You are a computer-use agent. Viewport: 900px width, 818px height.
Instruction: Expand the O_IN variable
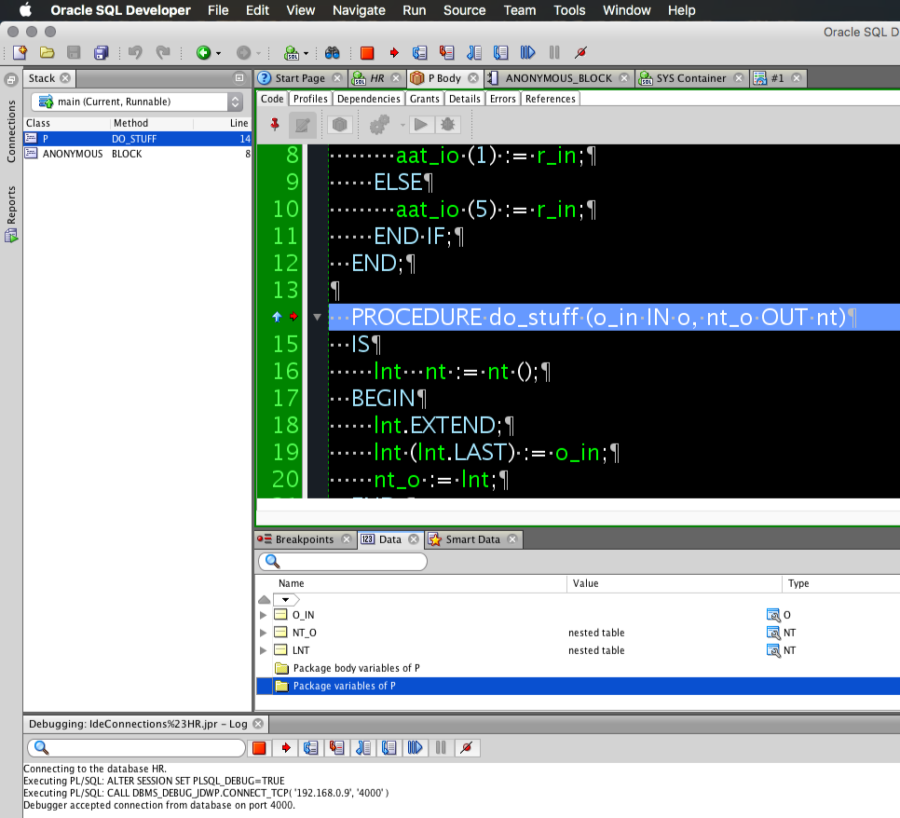(263, 614)
